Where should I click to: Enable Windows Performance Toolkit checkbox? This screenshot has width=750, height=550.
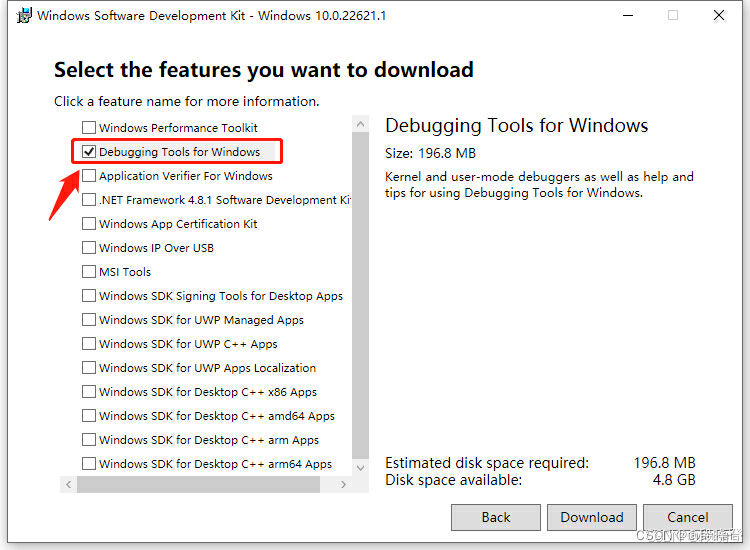click(89, 128)
